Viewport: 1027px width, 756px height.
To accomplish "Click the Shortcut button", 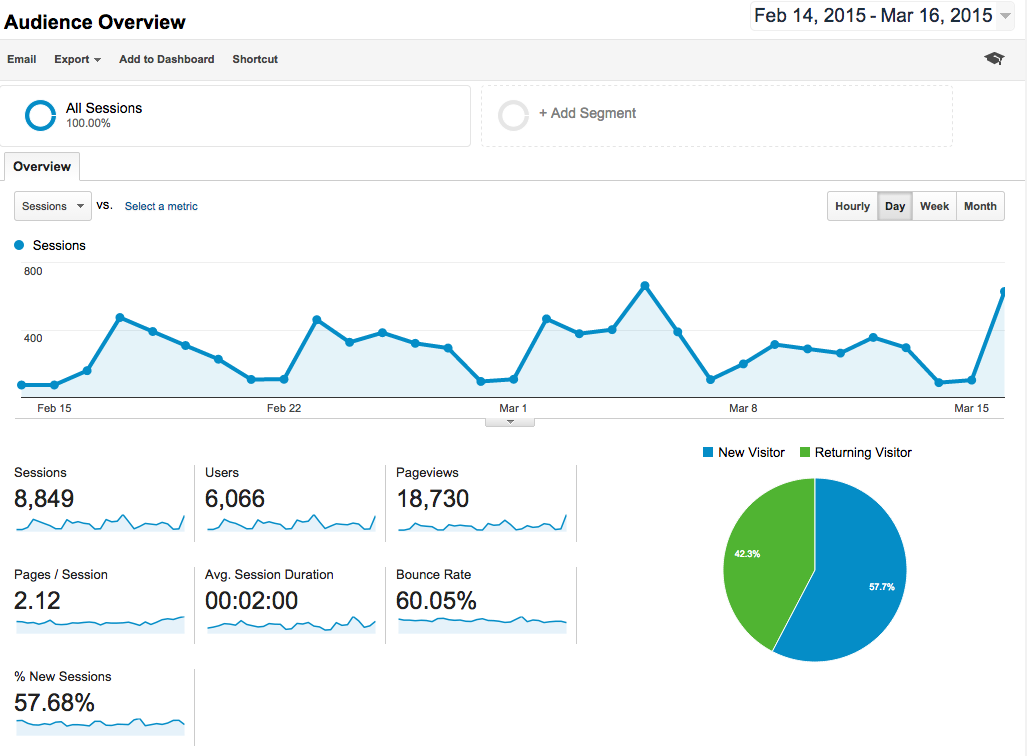I will [x=254, y=59].
